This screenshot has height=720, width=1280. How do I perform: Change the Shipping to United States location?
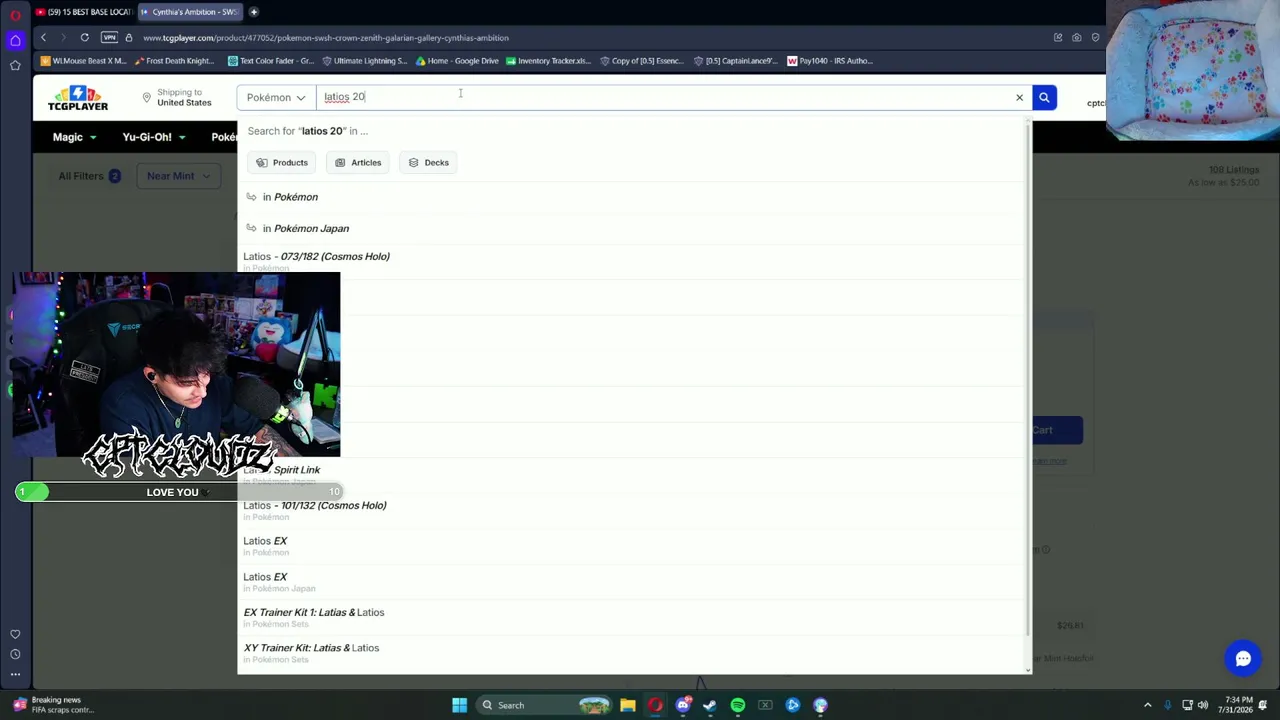click(176, 98)
